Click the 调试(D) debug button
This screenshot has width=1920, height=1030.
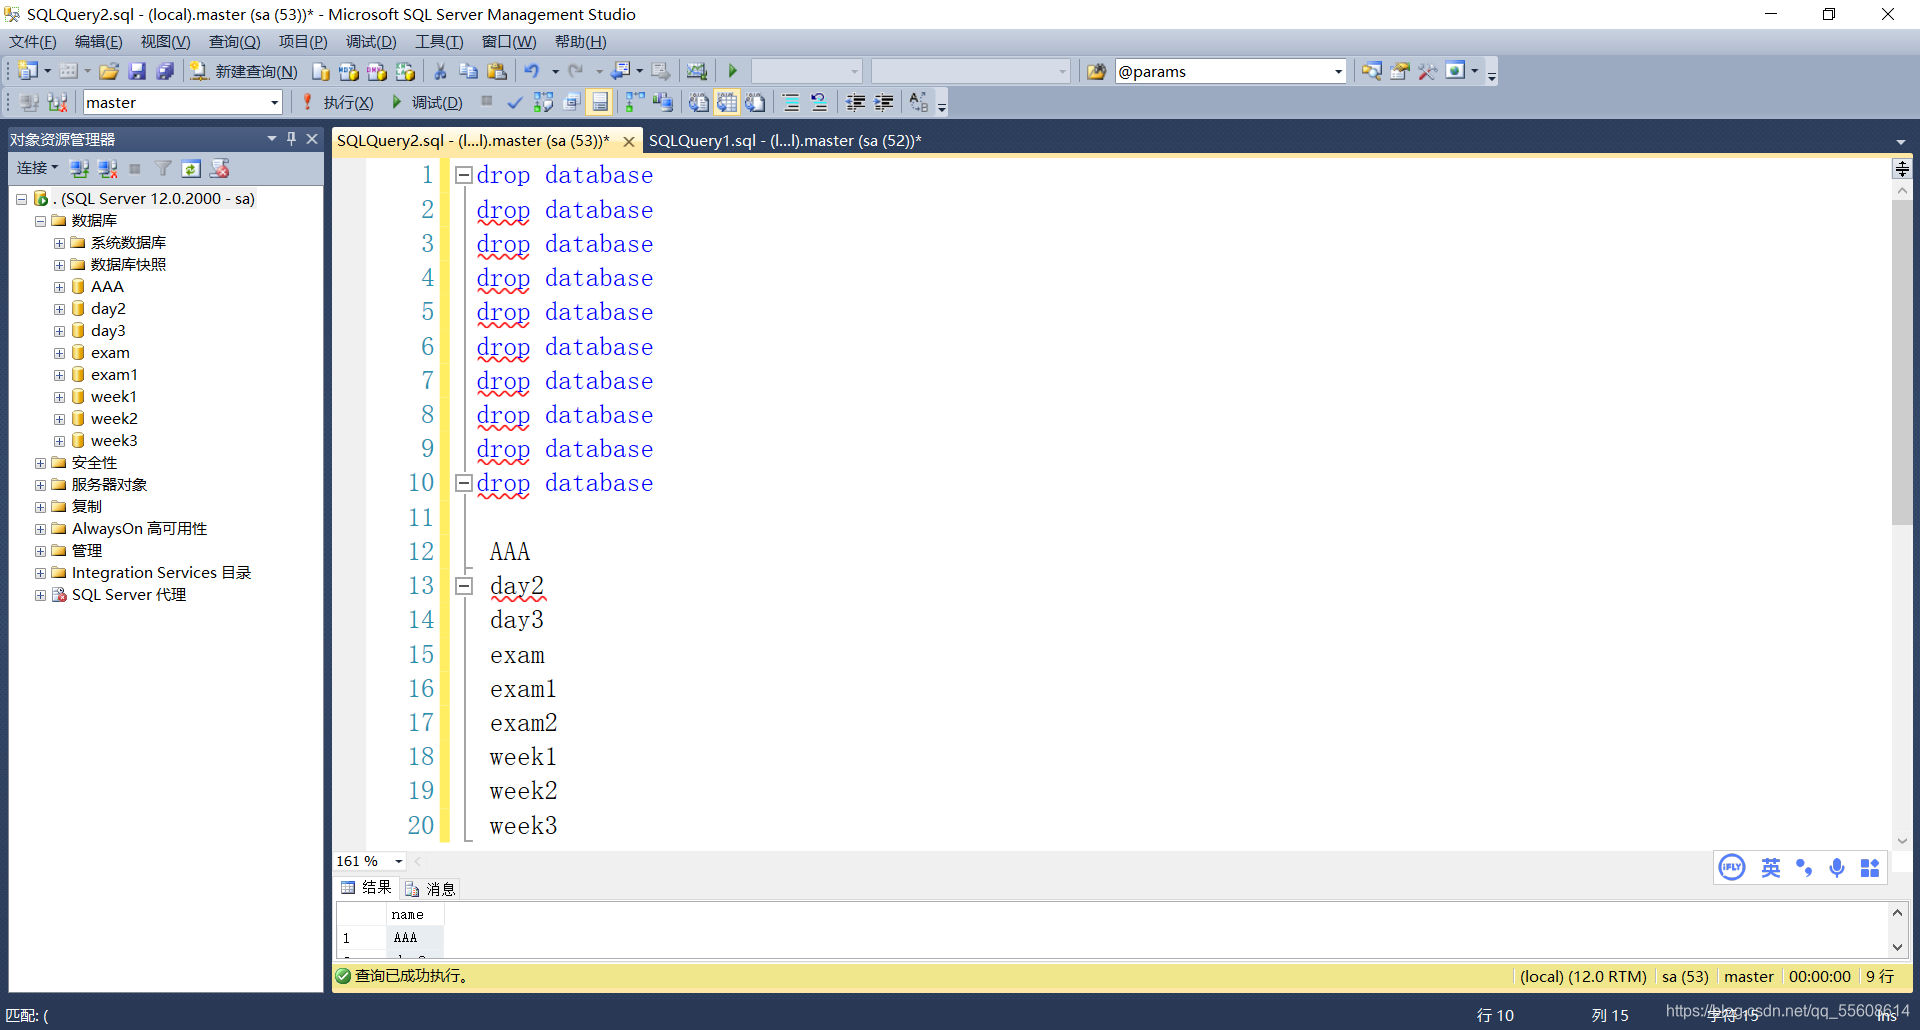tap(427, 102)
